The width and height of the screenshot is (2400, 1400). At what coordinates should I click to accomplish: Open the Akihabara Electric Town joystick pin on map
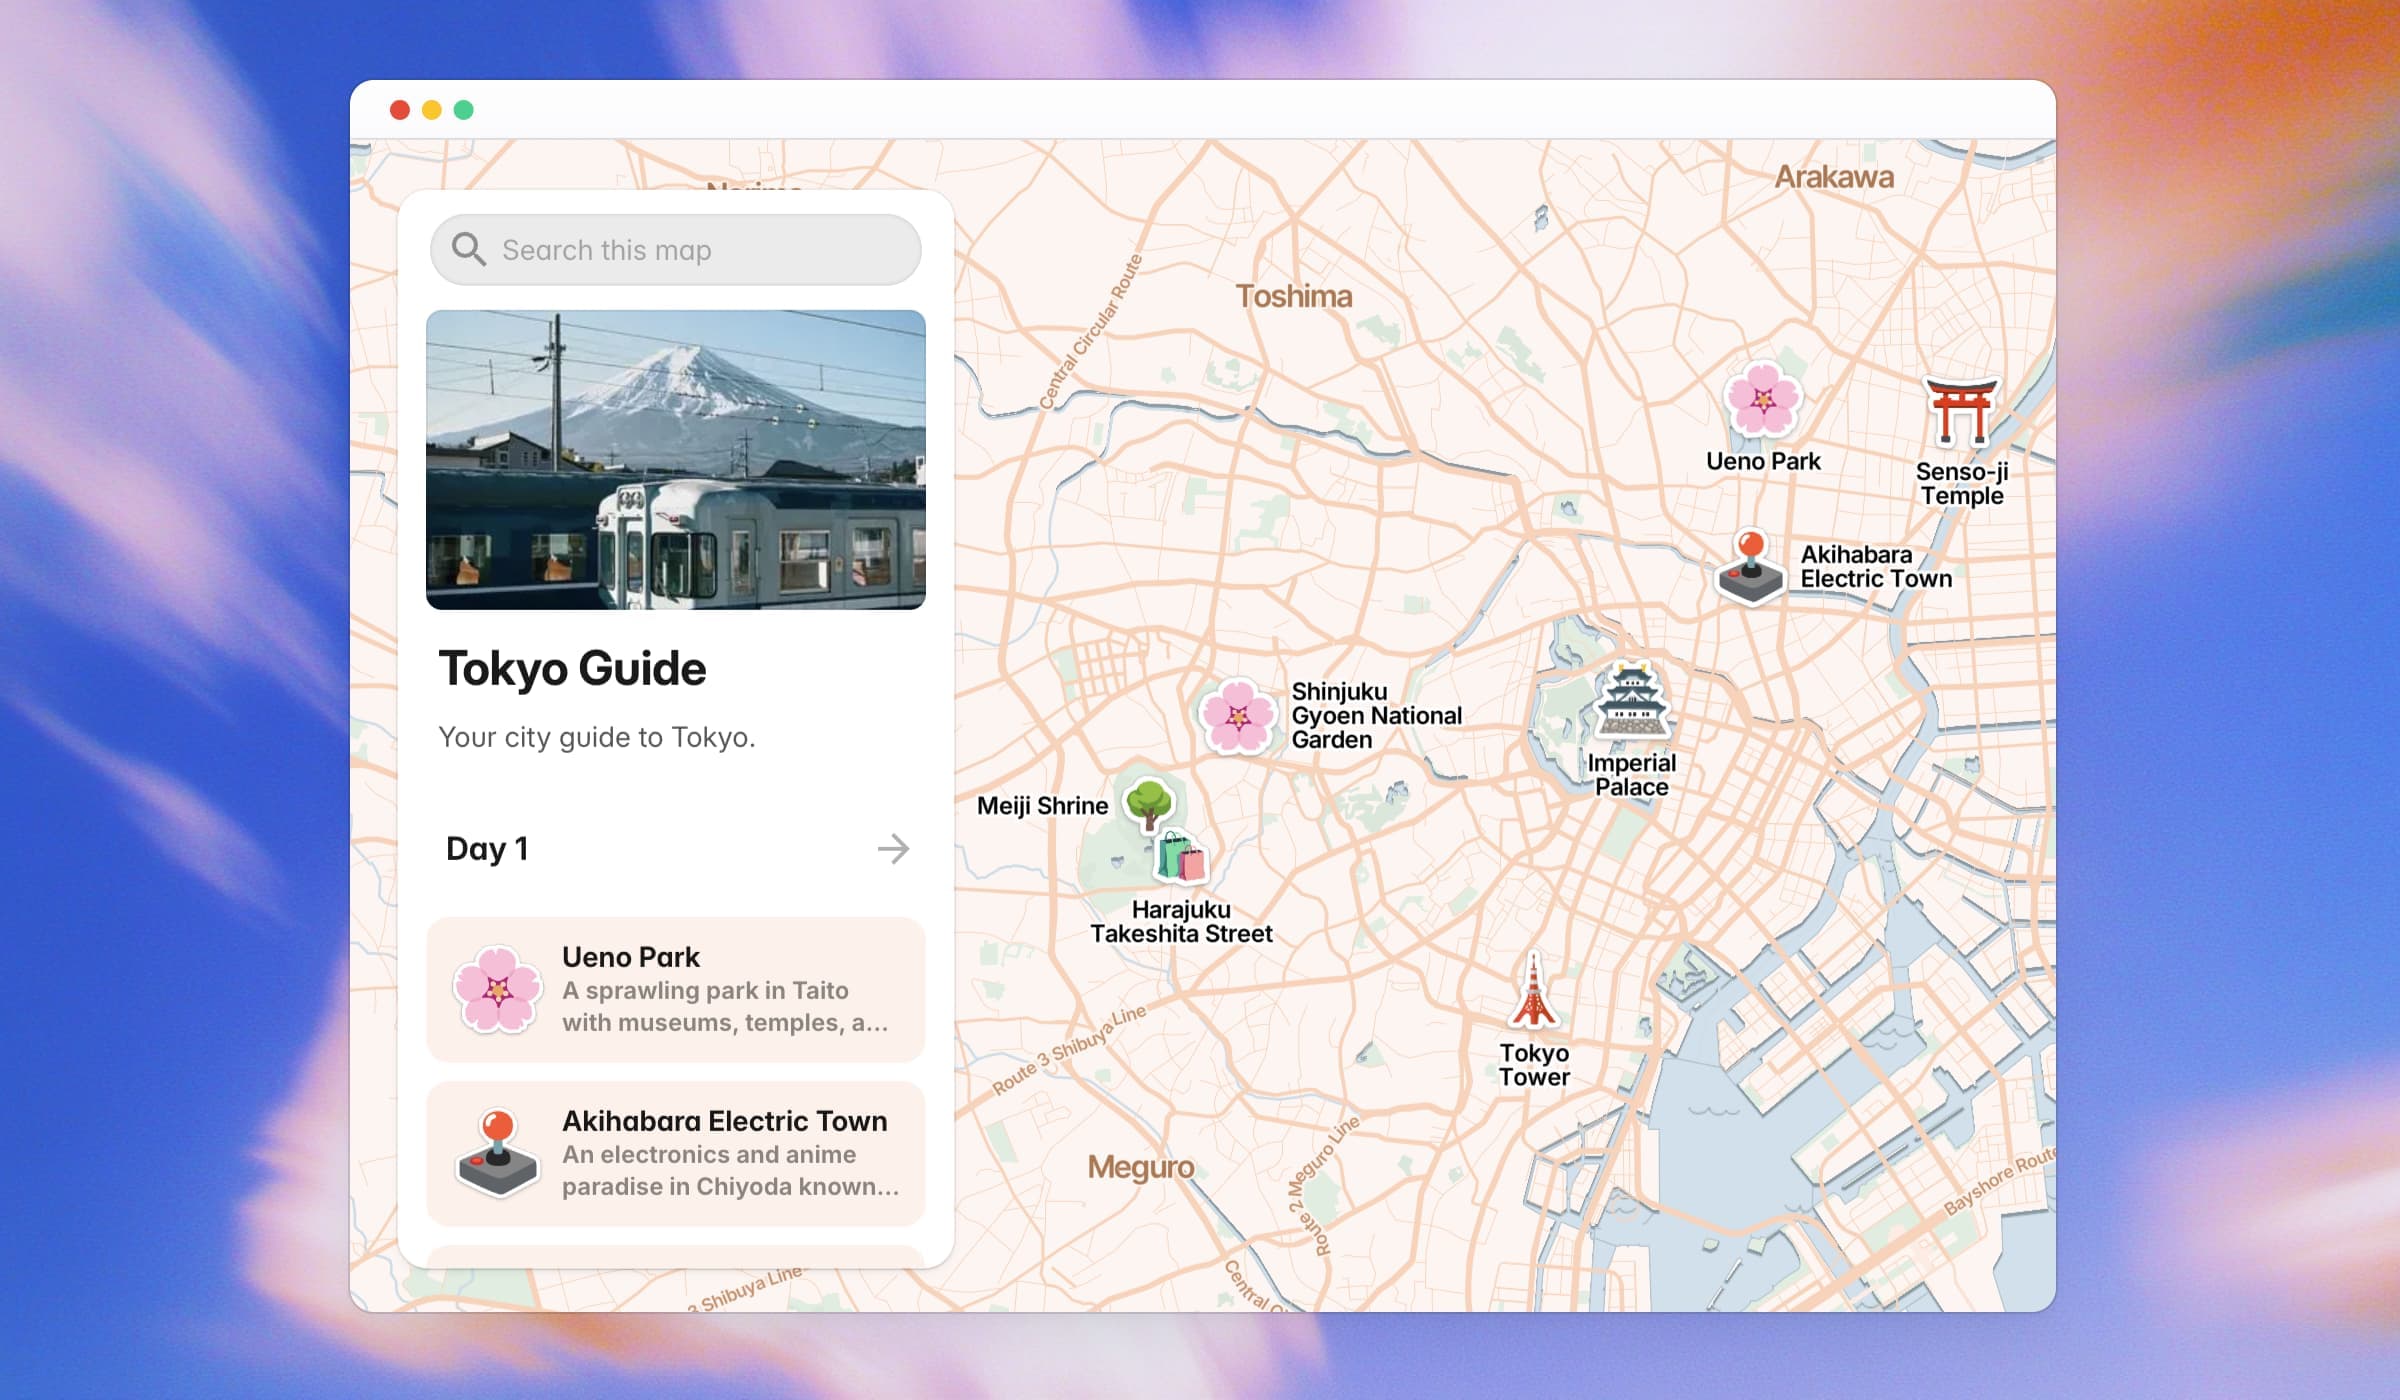click(1750, 567)
